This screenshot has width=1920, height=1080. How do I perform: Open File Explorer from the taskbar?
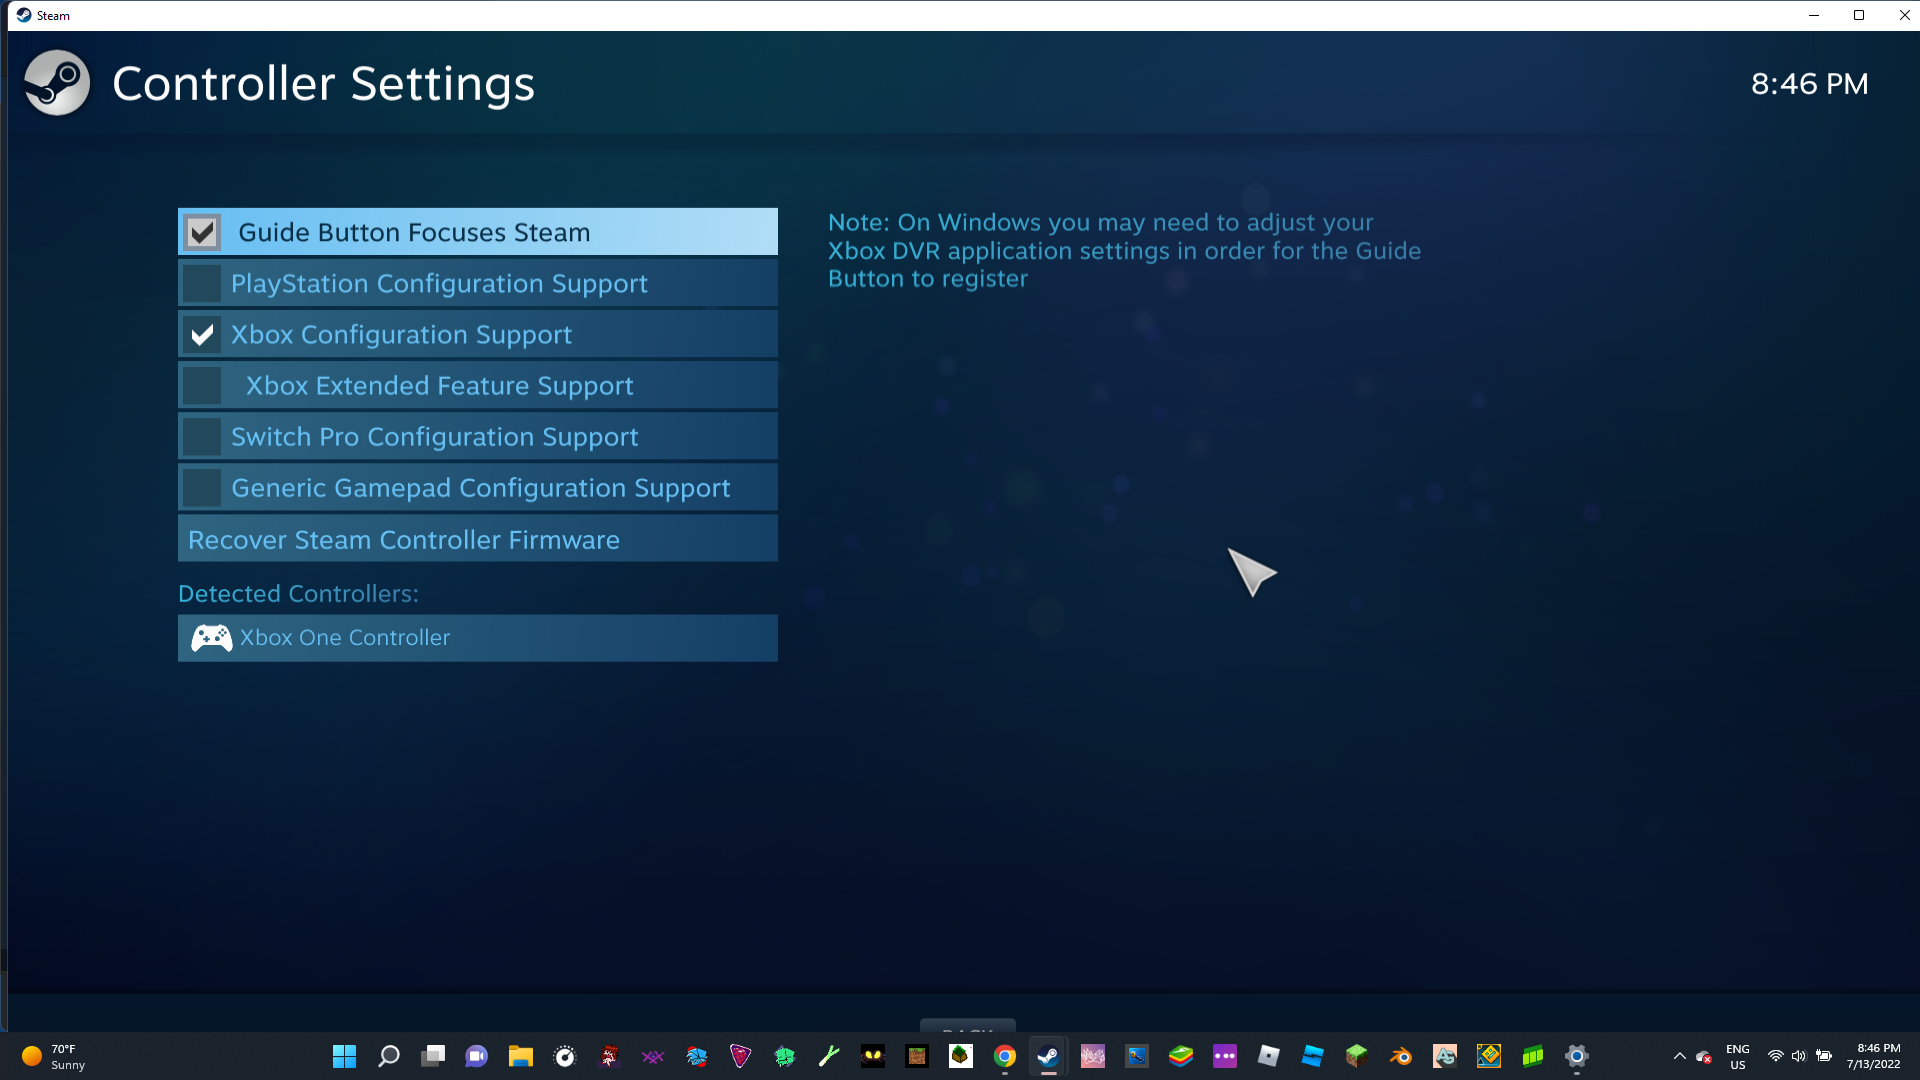pyautogui.click(x=520, y=1056)
